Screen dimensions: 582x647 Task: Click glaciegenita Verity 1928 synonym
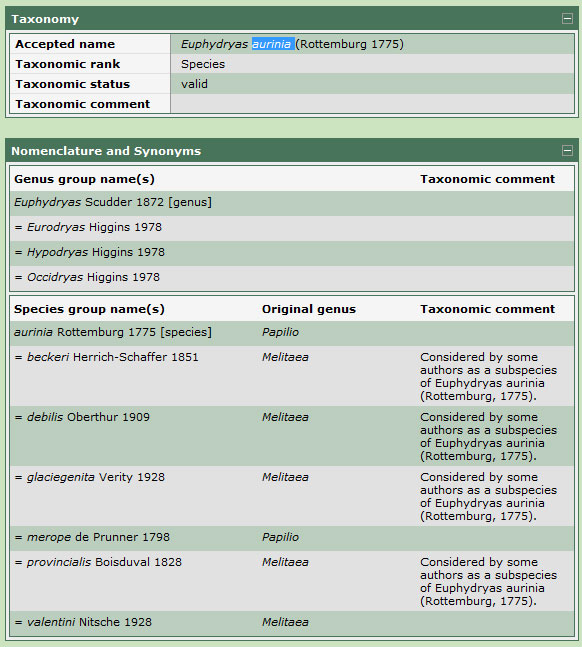click(x=90, y=477)
